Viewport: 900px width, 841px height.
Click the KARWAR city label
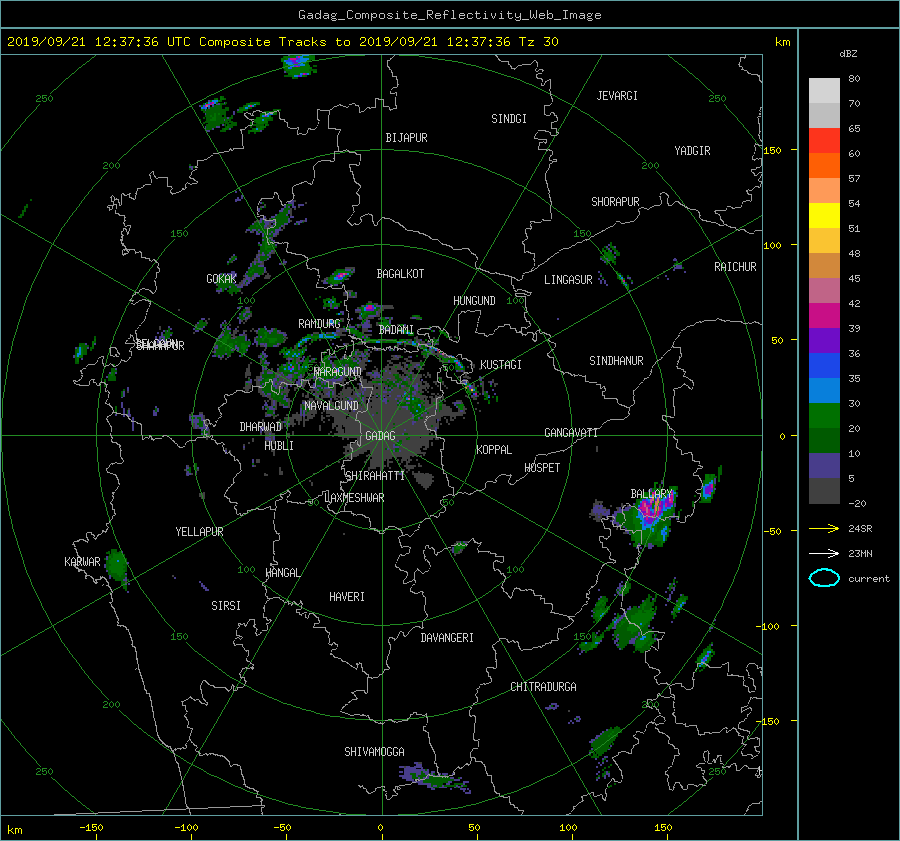tap(82, 562)
